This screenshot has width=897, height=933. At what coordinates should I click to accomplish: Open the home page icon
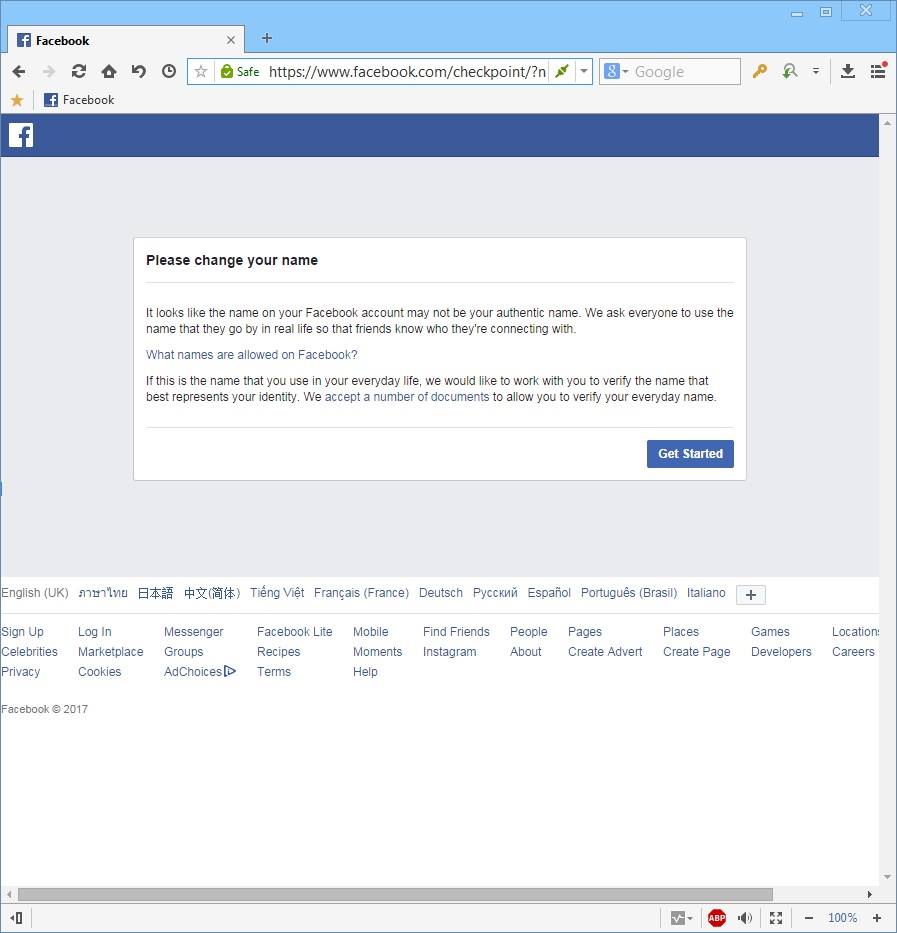click(109, 71)
